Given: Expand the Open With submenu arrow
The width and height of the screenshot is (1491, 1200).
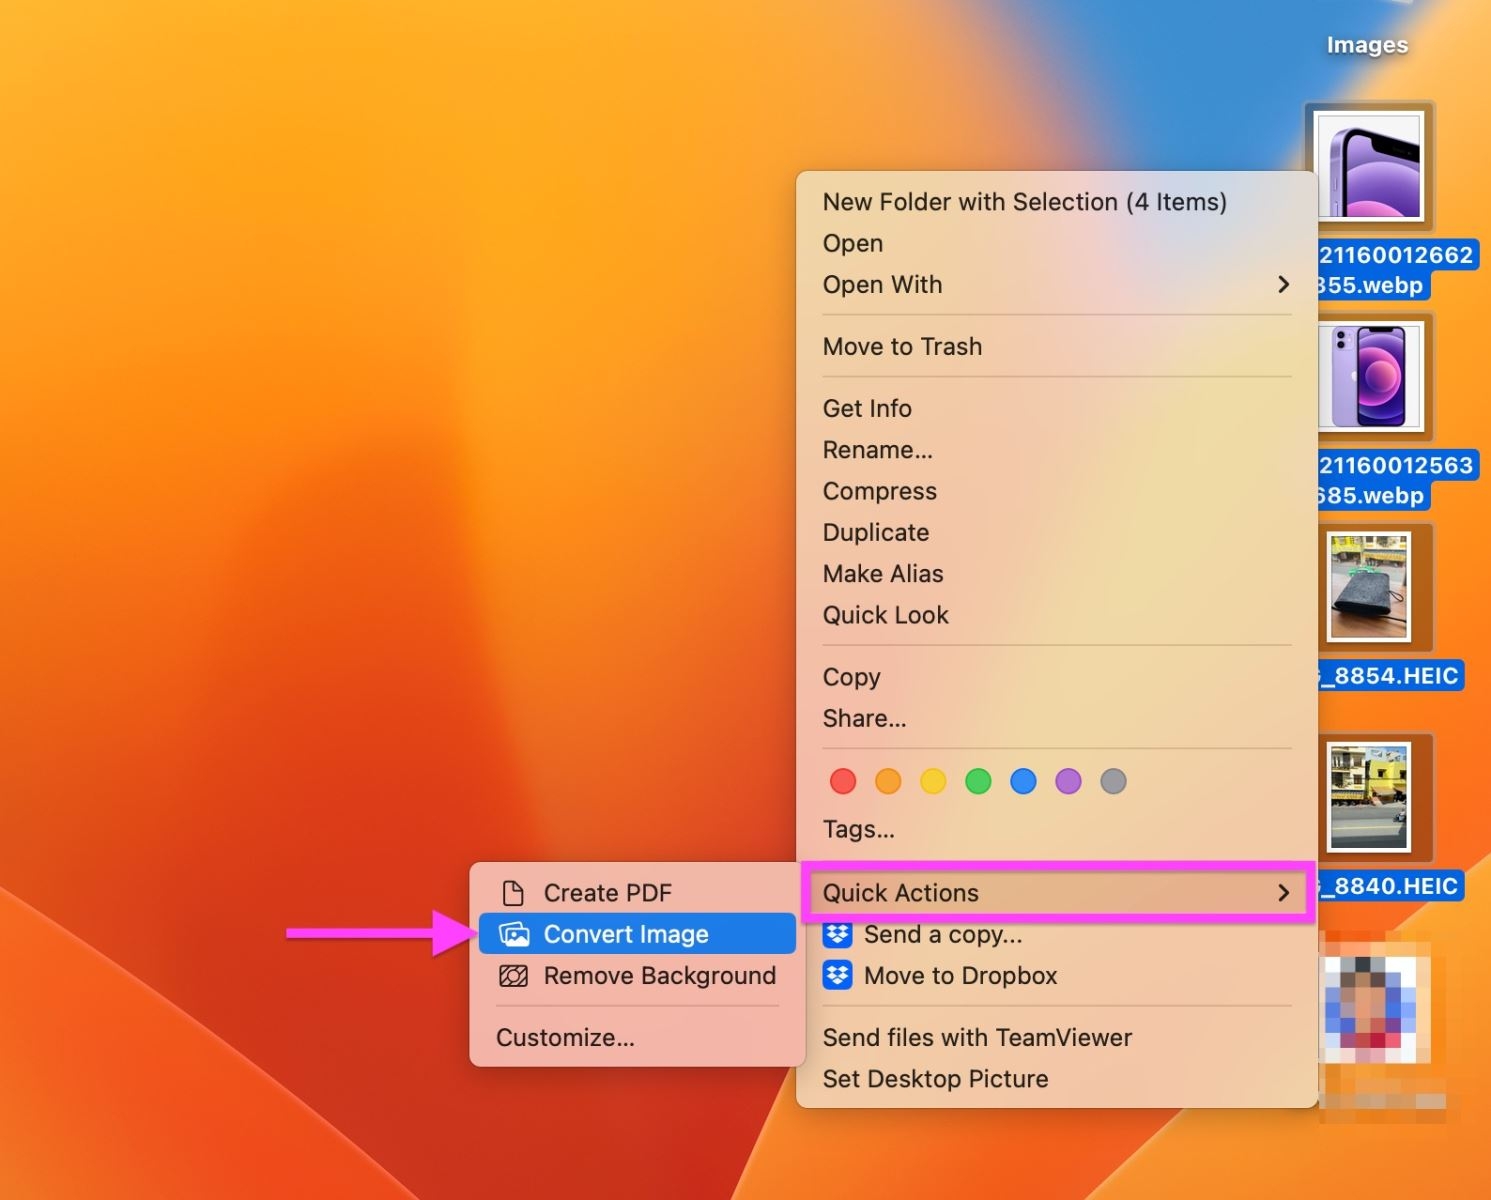Looking at the screenshot, I should coord(1284,285).
